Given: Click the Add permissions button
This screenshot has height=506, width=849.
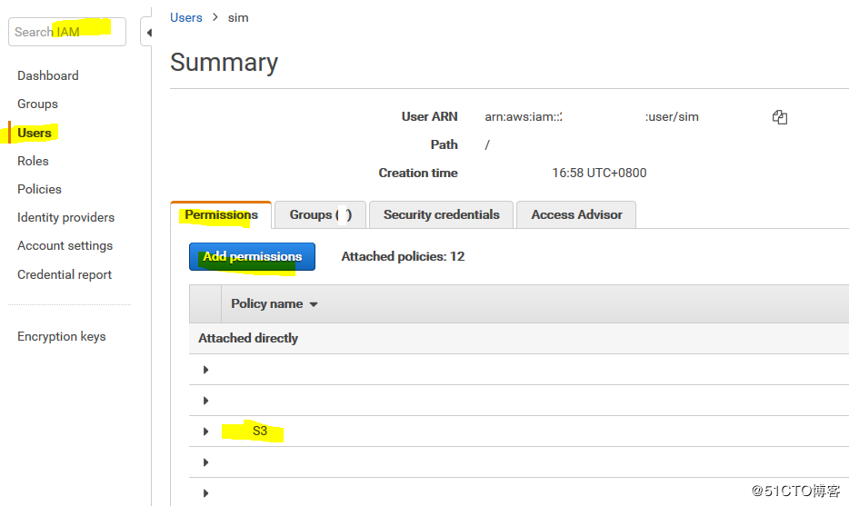Looking at the screenshot, I should [252, 257].
